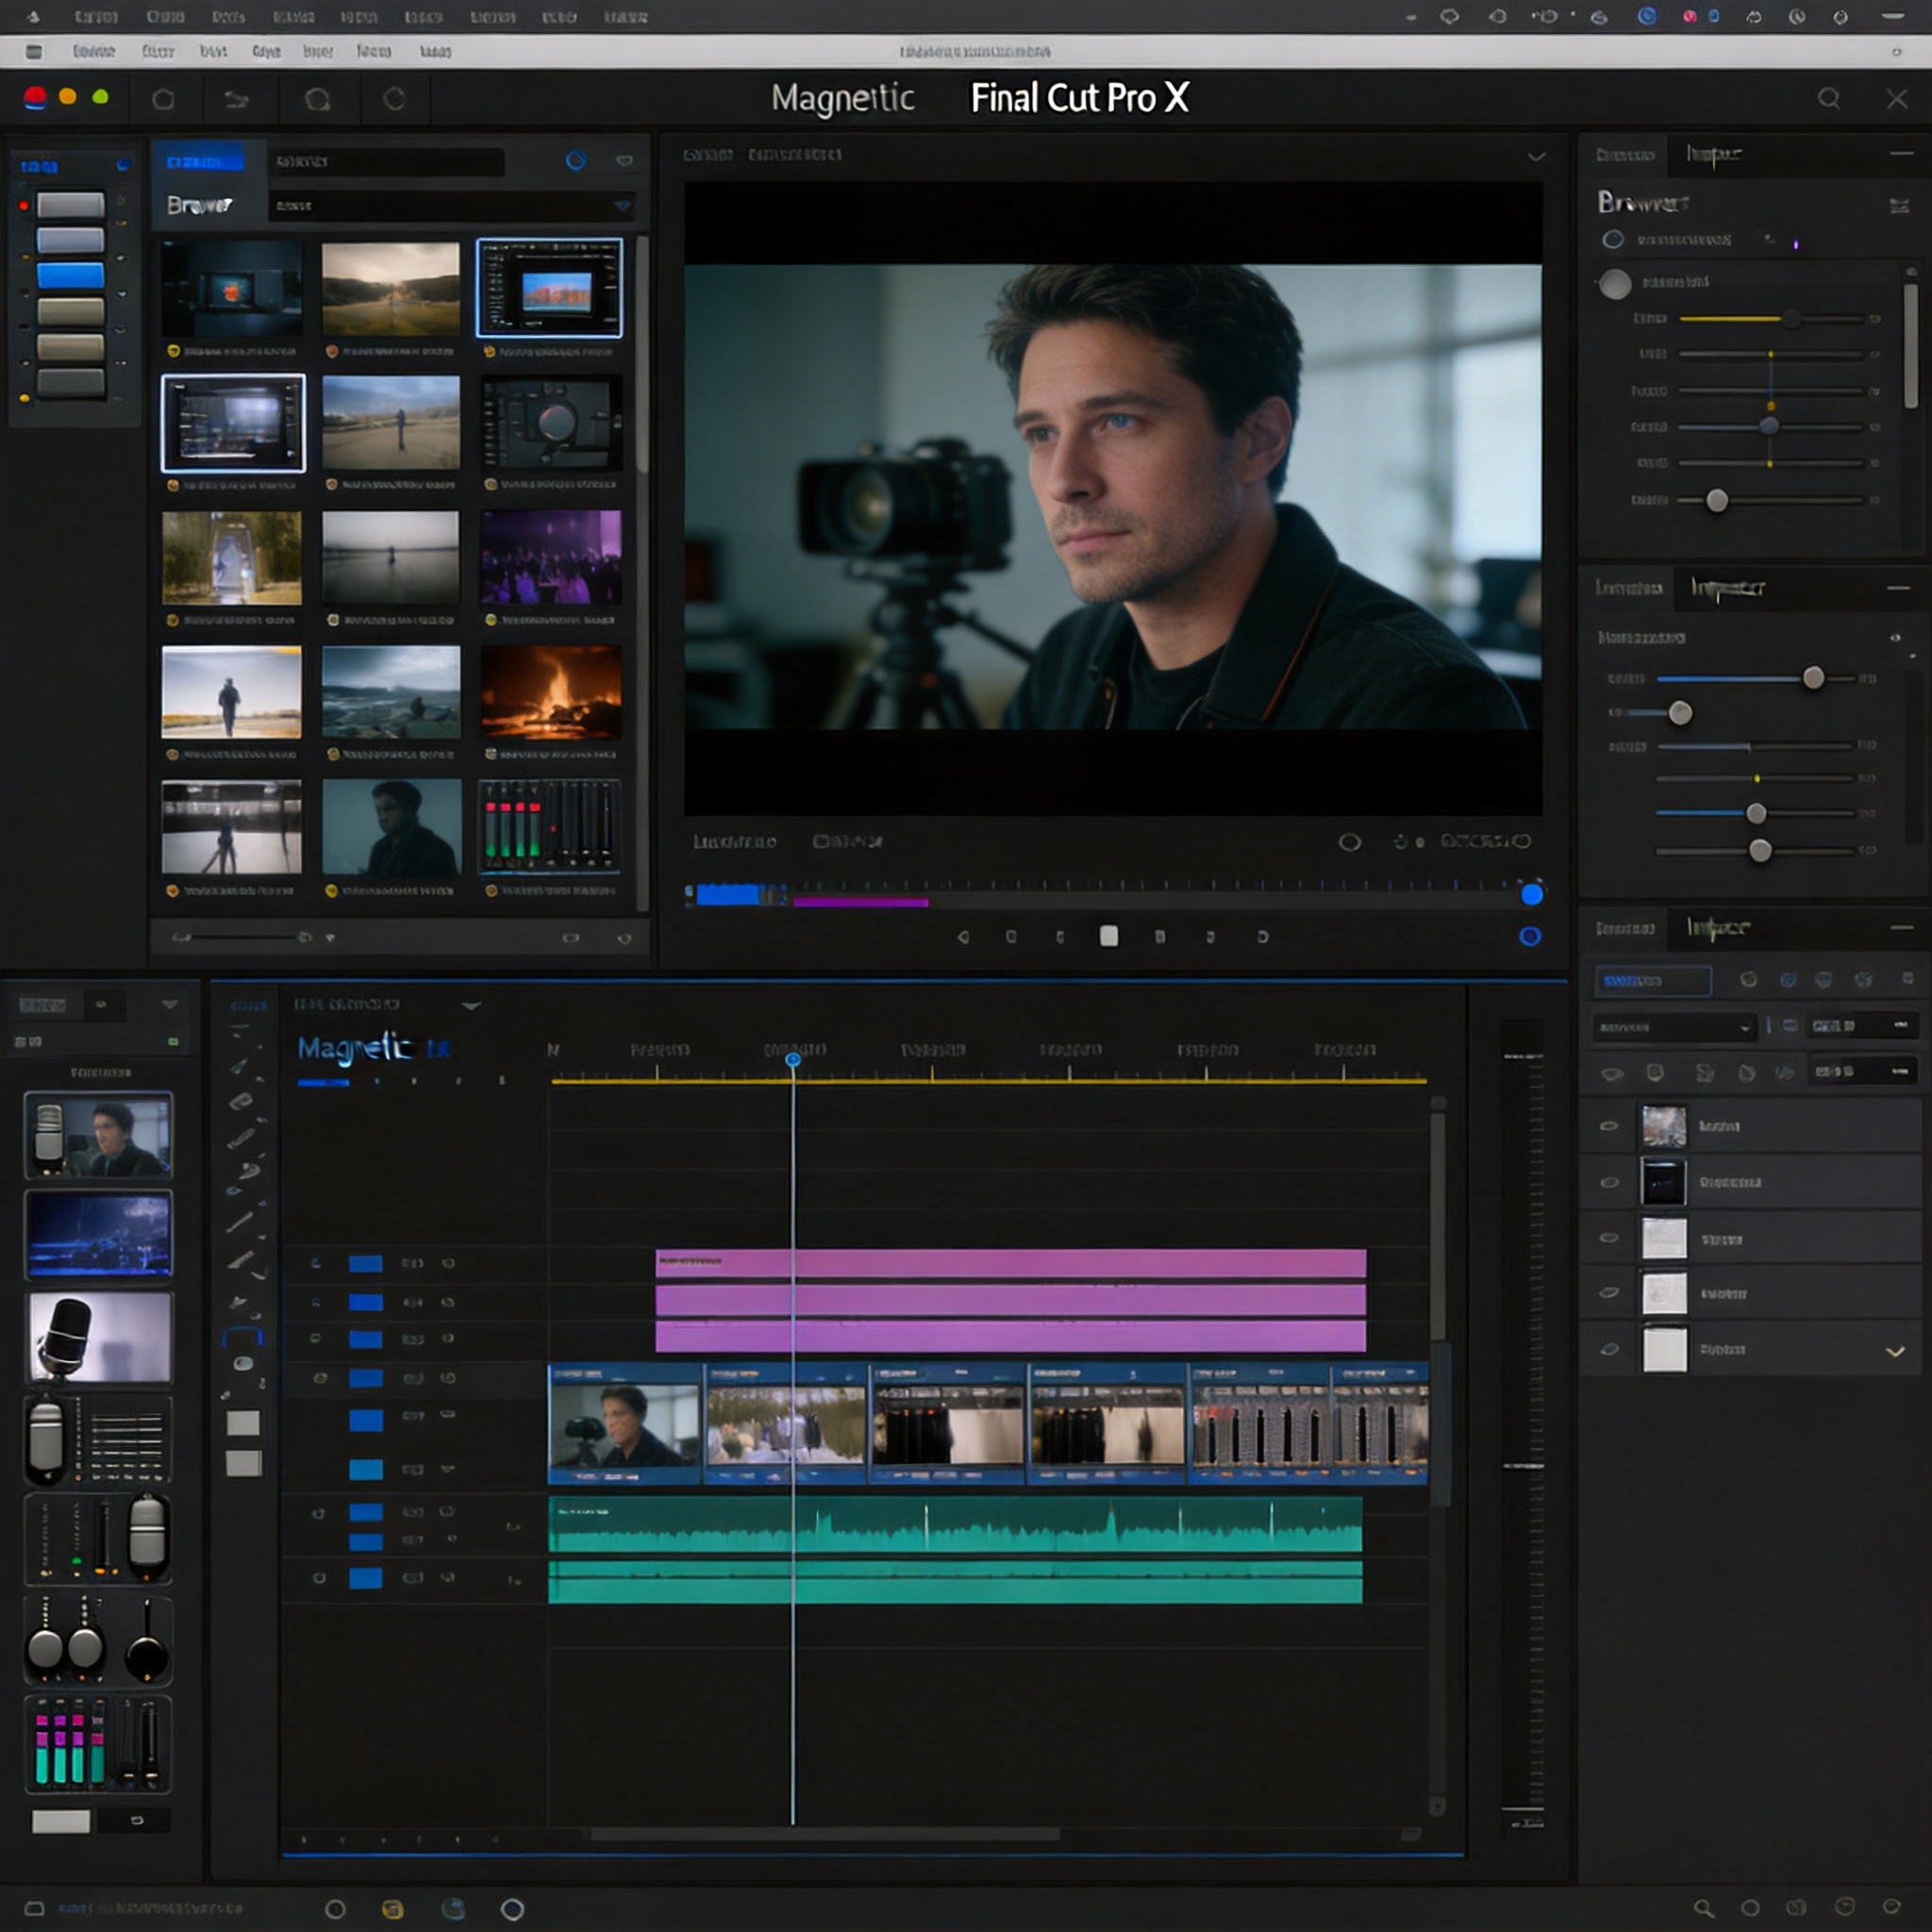
Task: Toggle the circle on the bottom audio track header
Action: click(x=319, y=1578)
